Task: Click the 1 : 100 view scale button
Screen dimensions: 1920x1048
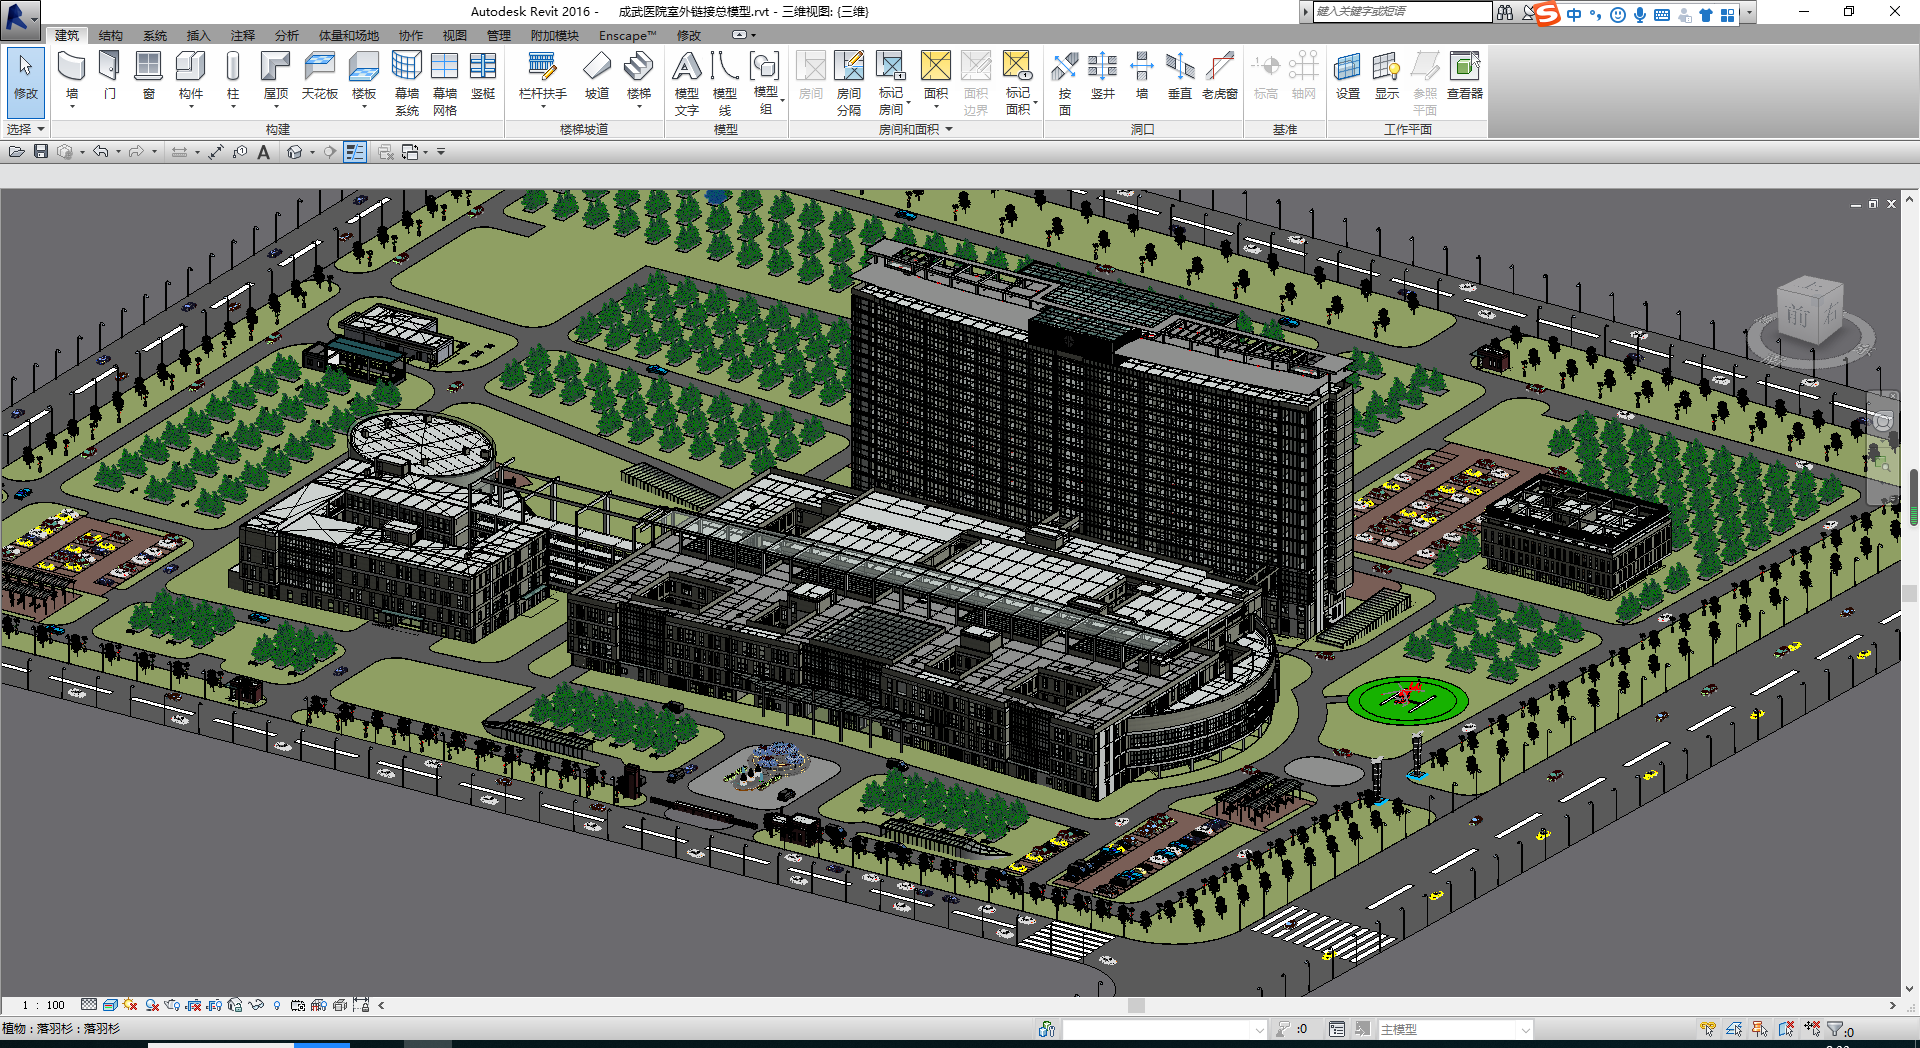Action: [44, 1005]
